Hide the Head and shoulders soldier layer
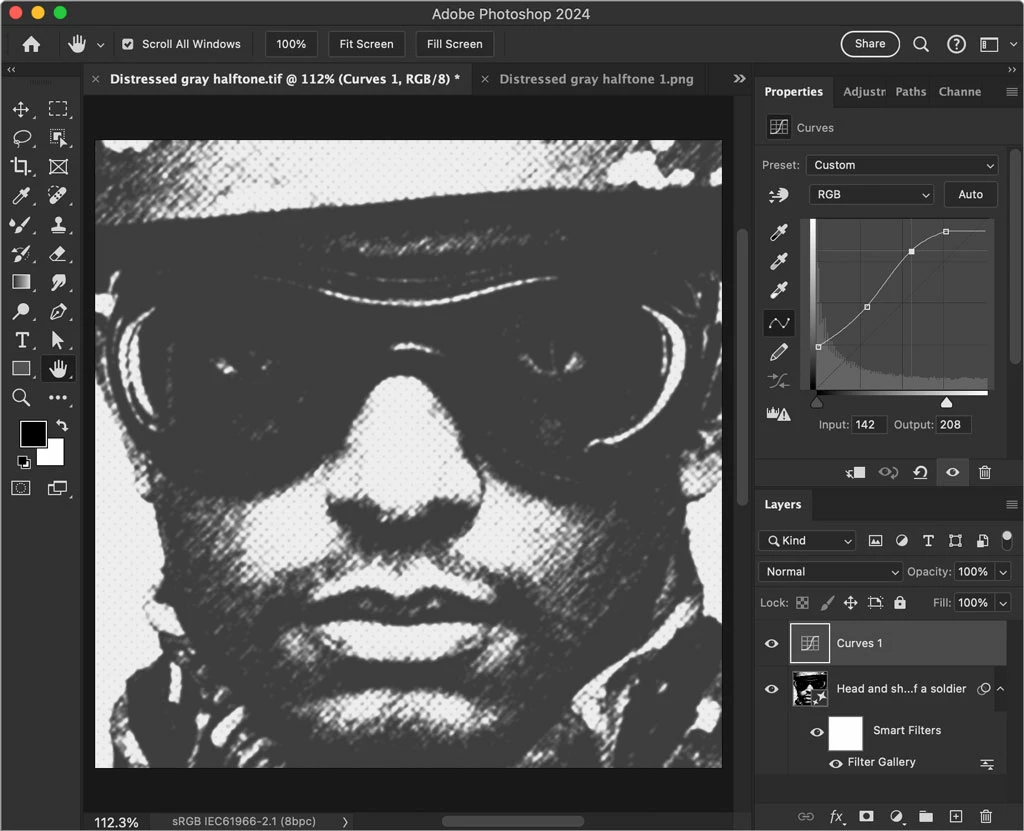 (771, 689)
